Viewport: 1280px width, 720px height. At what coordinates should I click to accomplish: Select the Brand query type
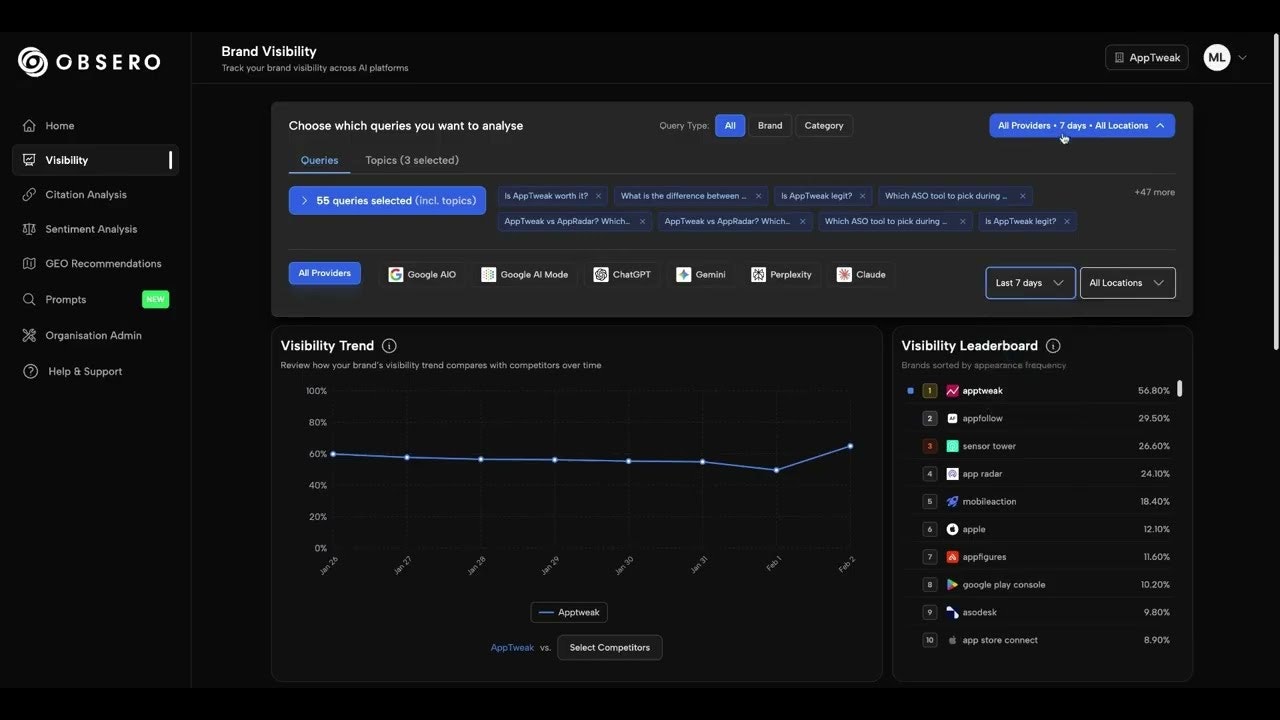pos(770,126)
